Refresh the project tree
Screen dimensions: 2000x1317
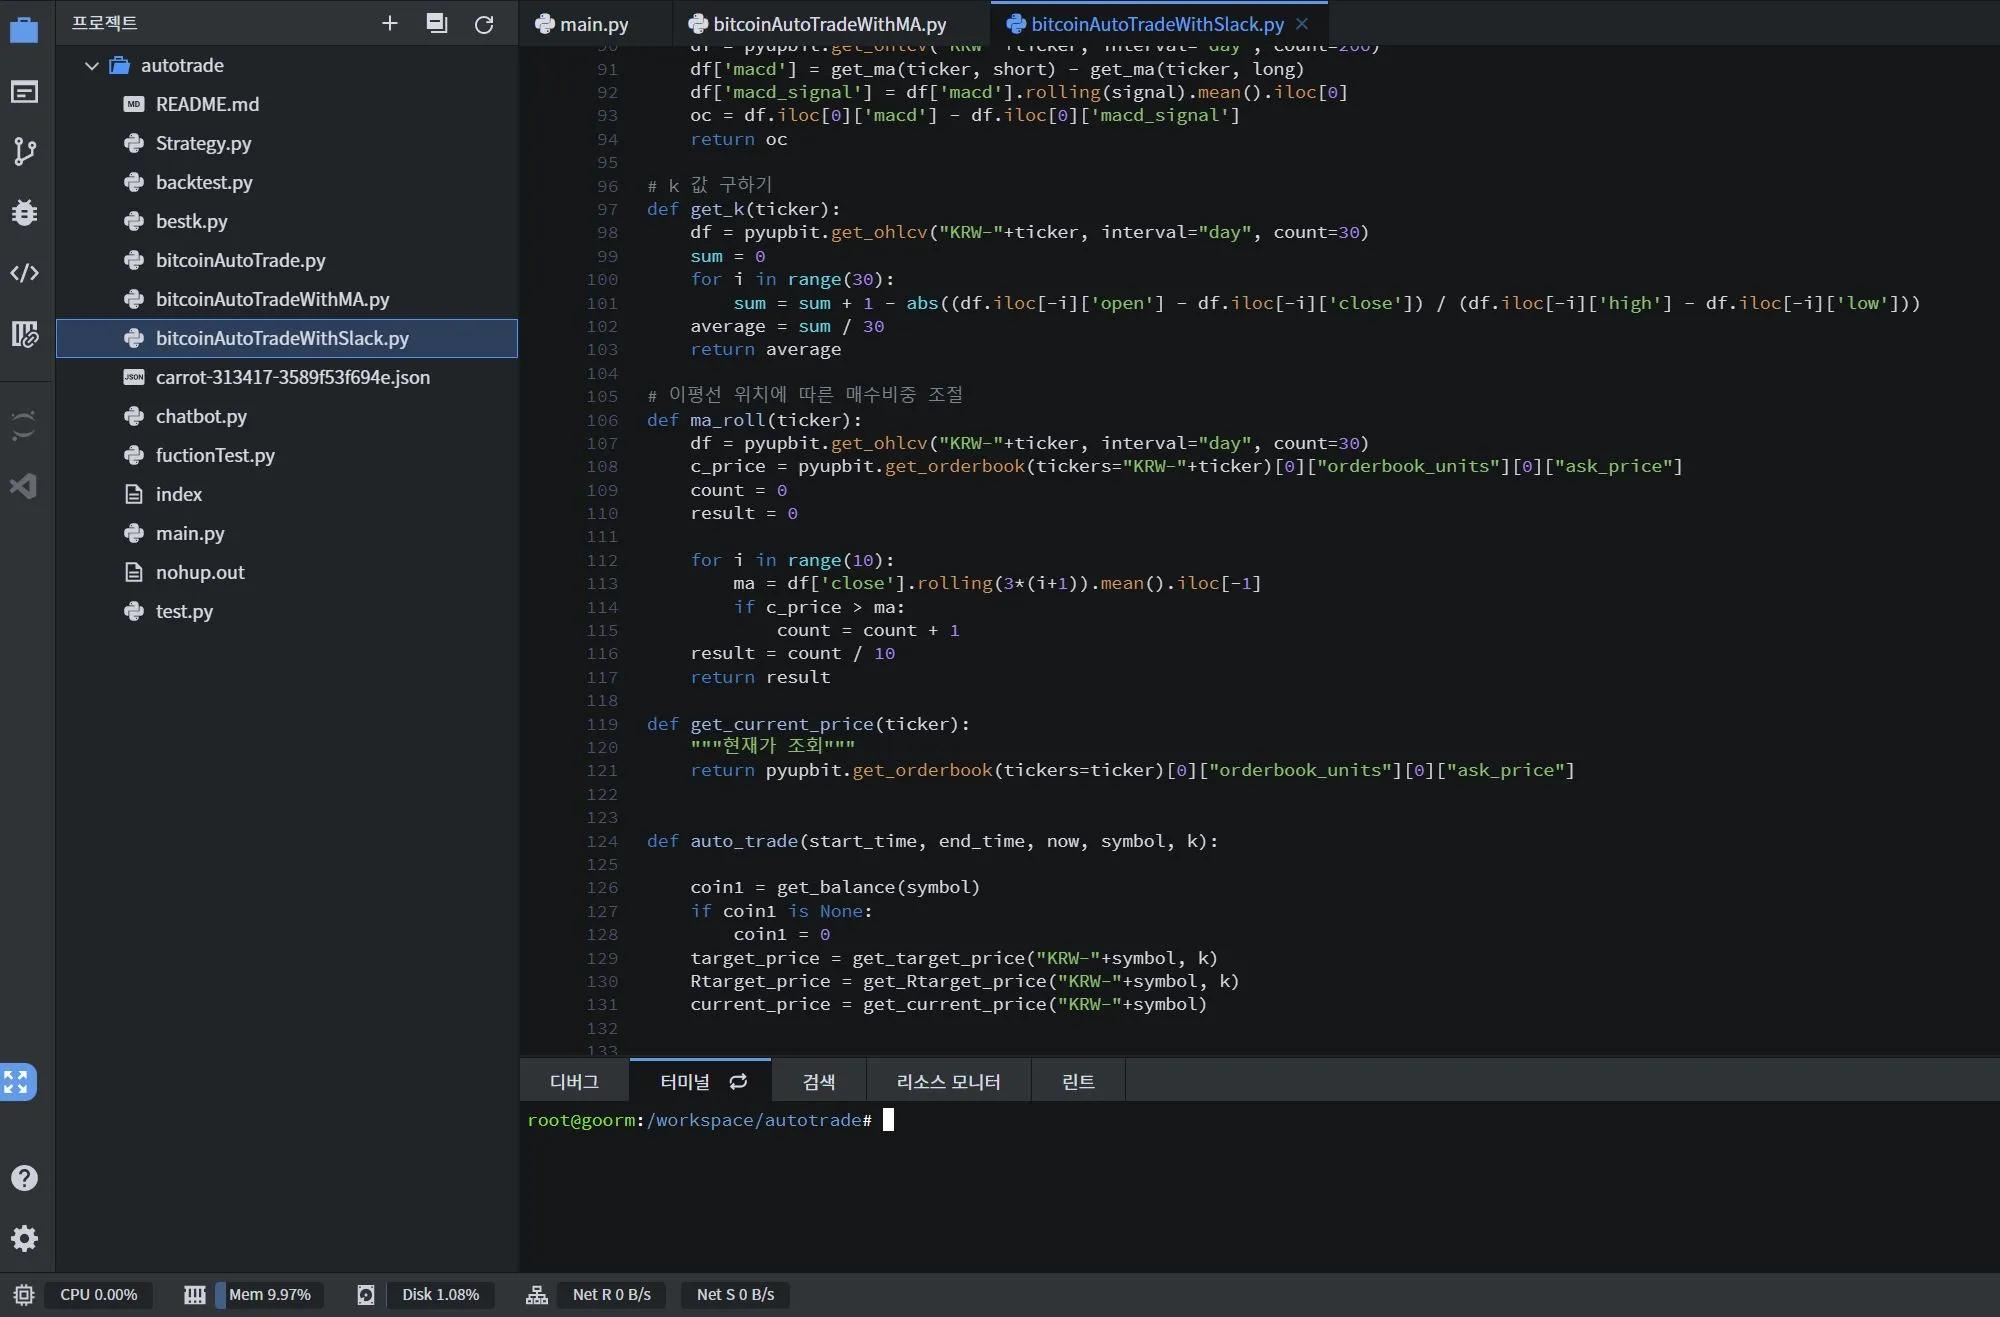(484, 24)
